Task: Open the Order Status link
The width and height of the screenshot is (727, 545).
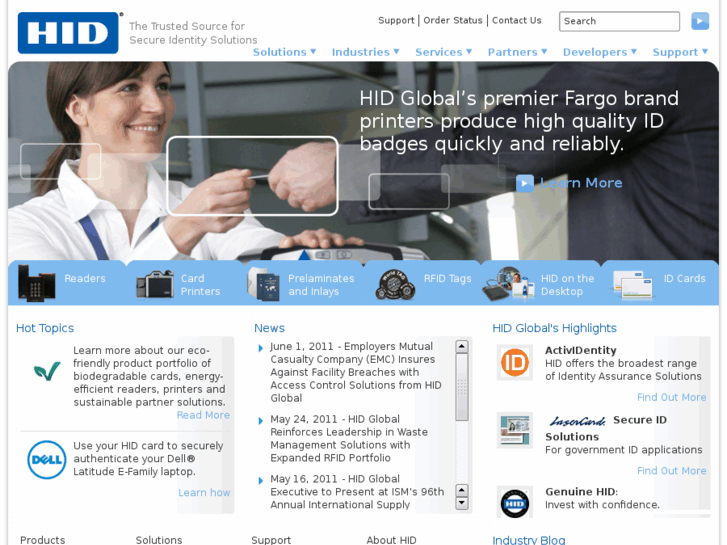Action: point(453,20)
